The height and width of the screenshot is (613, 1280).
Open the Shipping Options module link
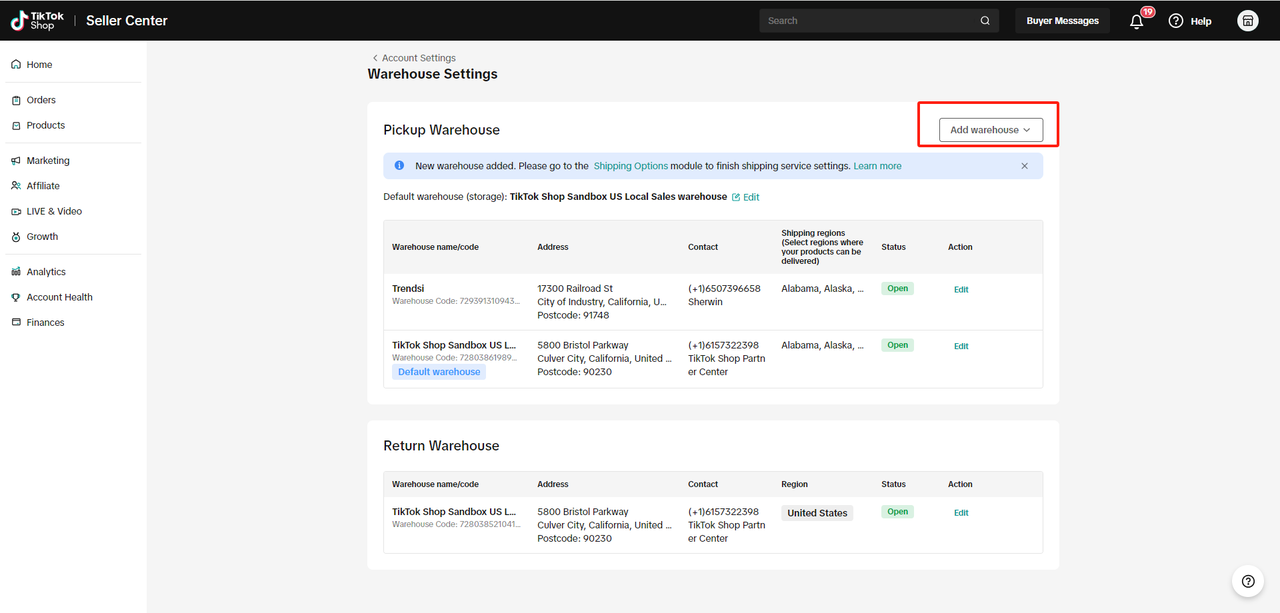pyautogui.click(x=630, y=166)
